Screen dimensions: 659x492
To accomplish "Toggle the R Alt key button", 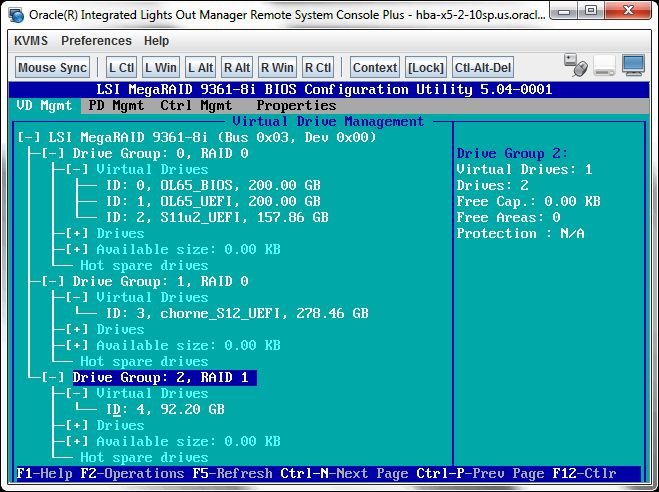I will coord(237,68).
